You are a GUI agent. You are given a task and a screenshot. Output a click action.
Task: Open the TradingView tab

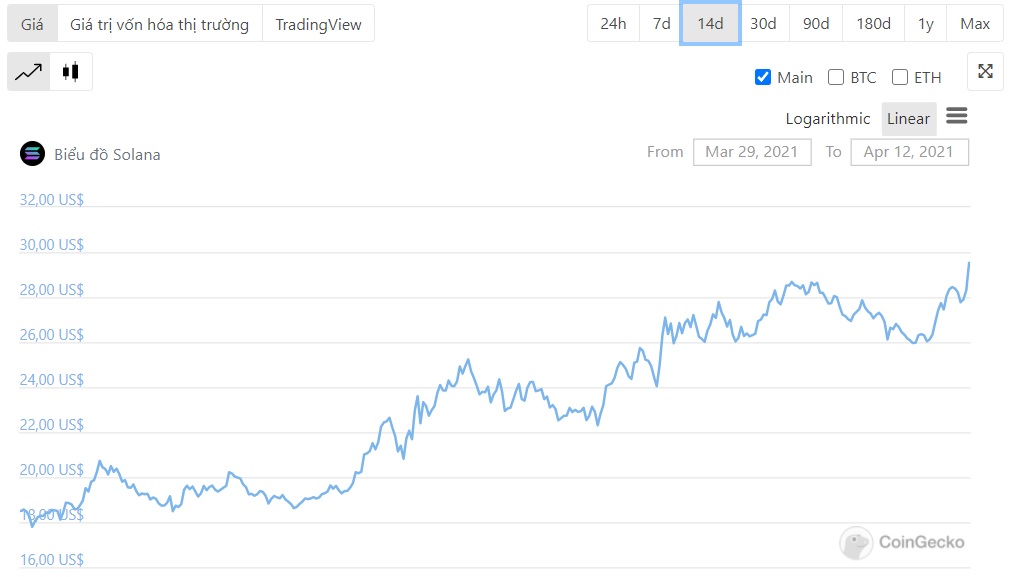tap(318, 24)
